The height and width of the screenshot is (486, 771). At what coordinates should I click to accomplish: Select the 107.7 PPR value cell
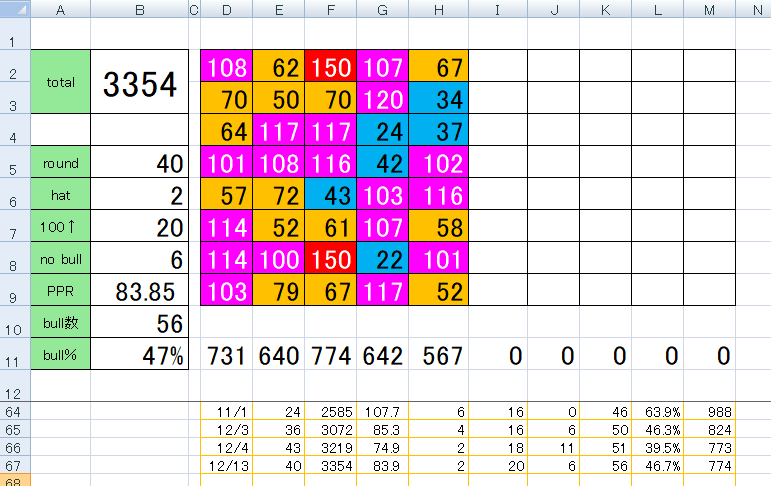point(383,411)
